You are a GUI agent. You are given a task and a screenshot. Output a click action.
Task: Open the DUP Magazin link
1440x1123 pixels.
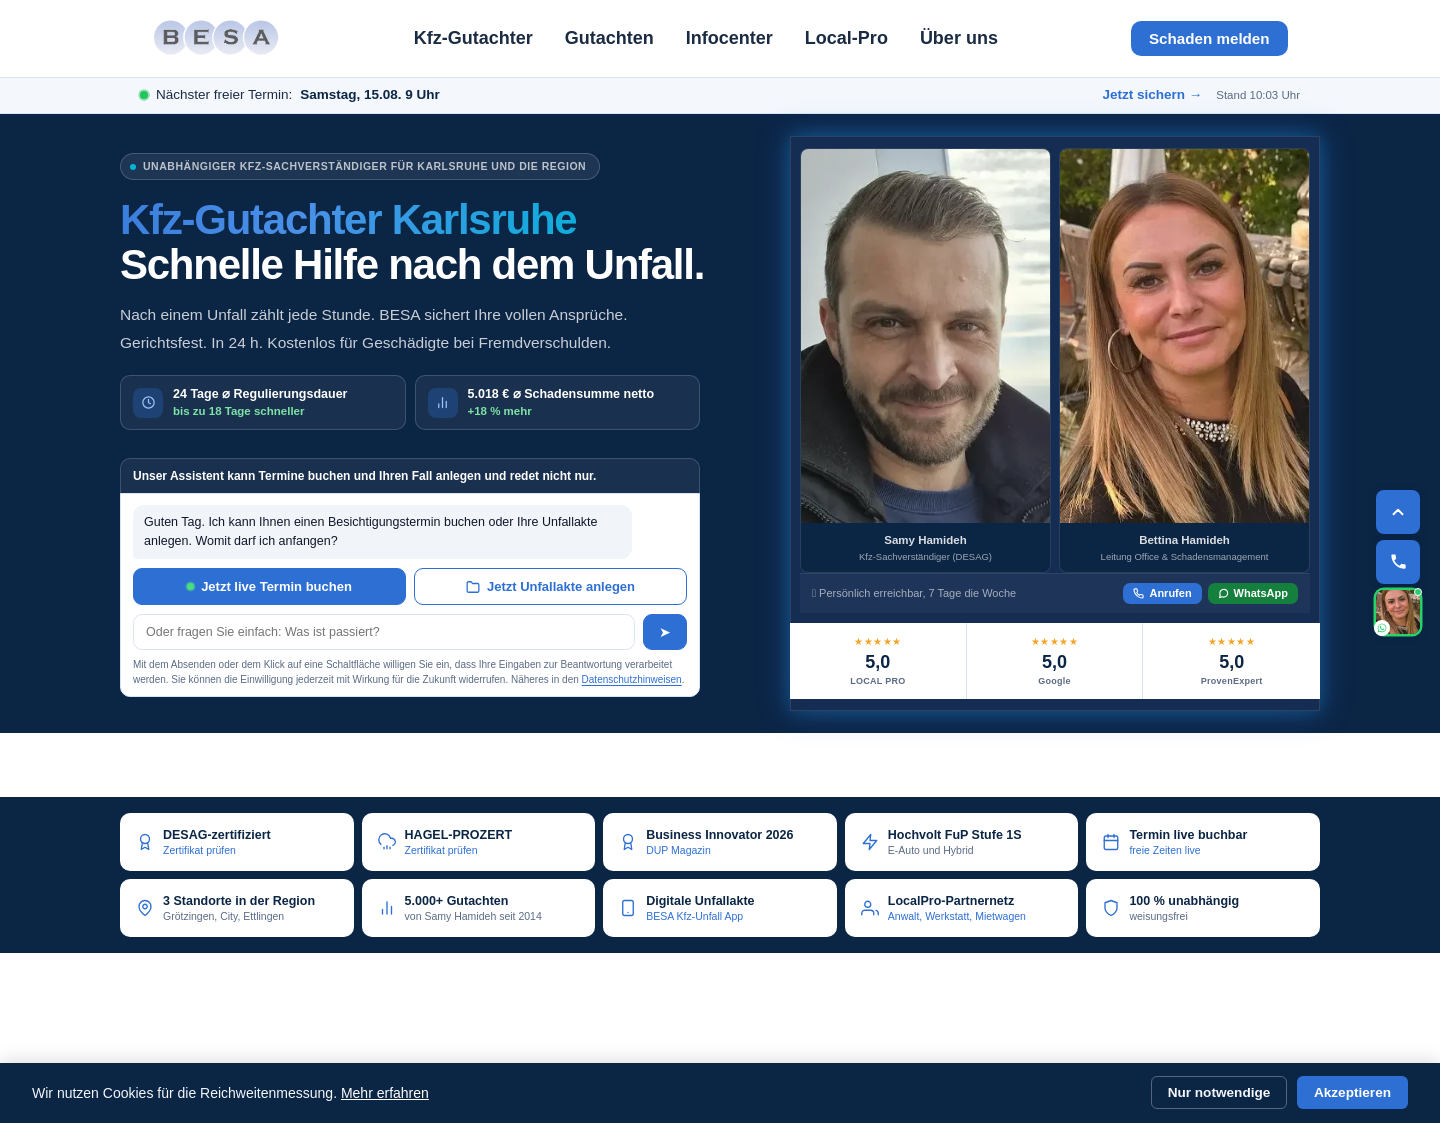click(678, 850)
